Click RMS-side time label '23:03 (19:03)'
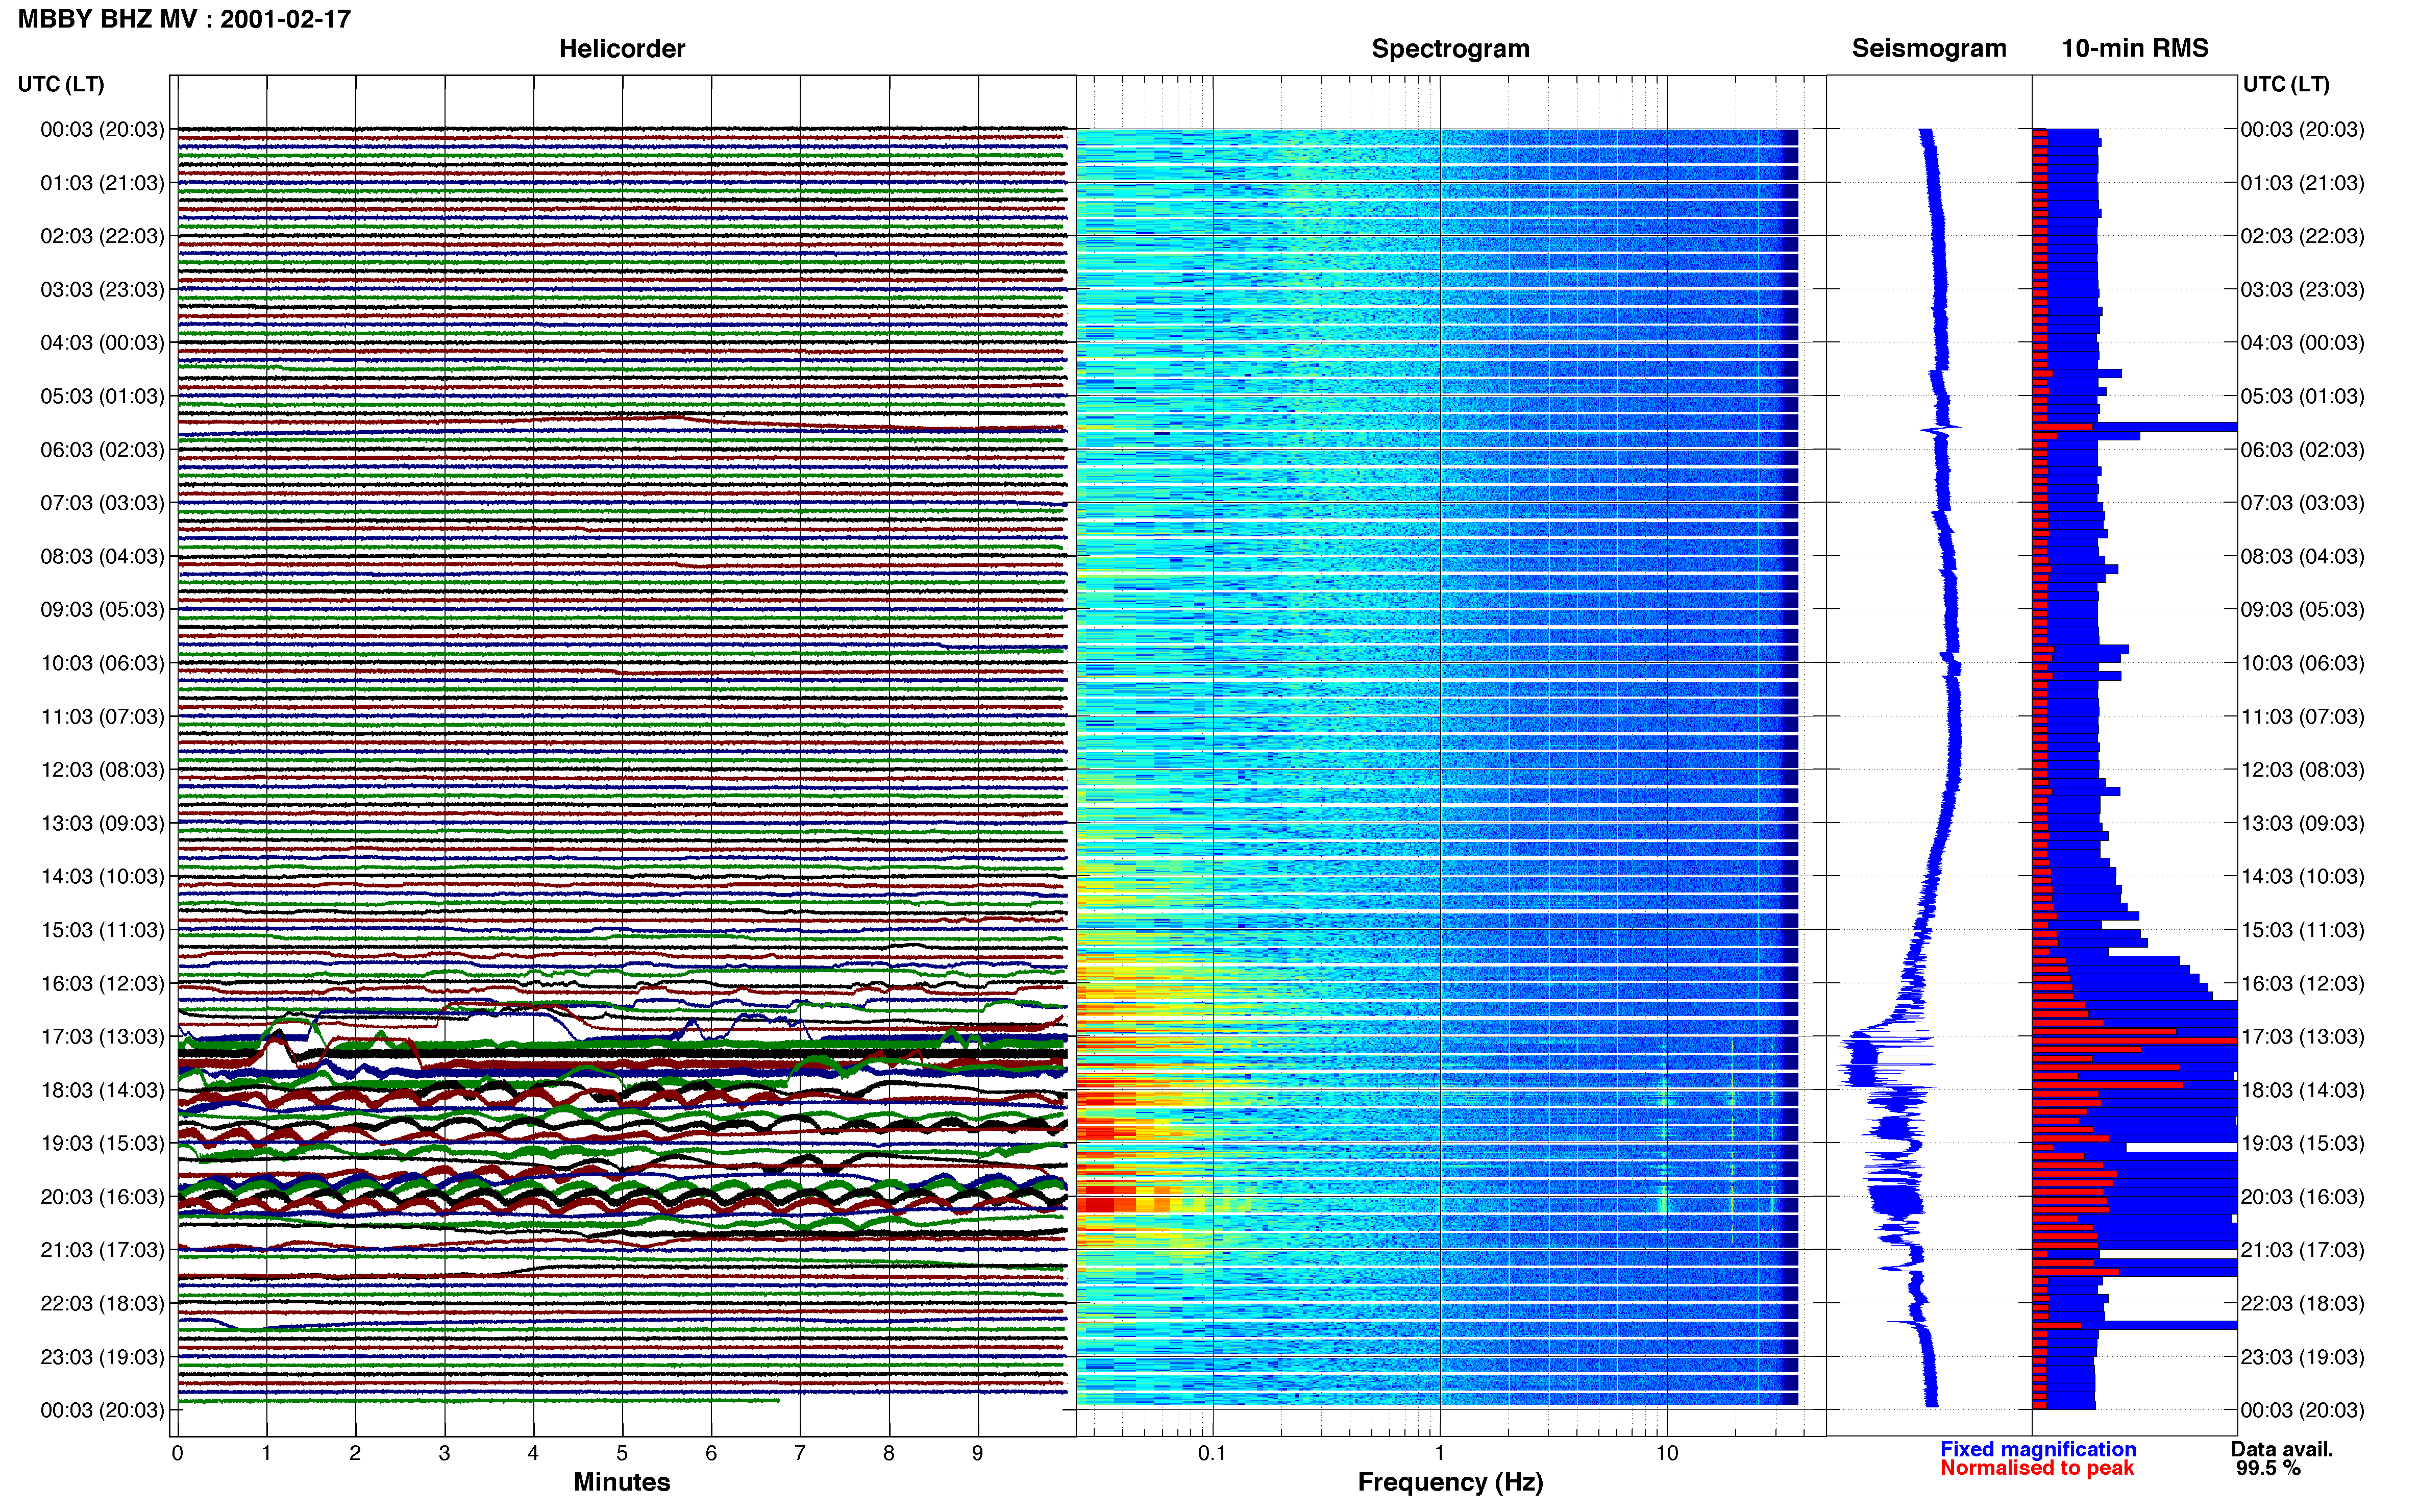Image resolution: width=2419 pixels, height=1512 pixels. coord(2302,1357)
